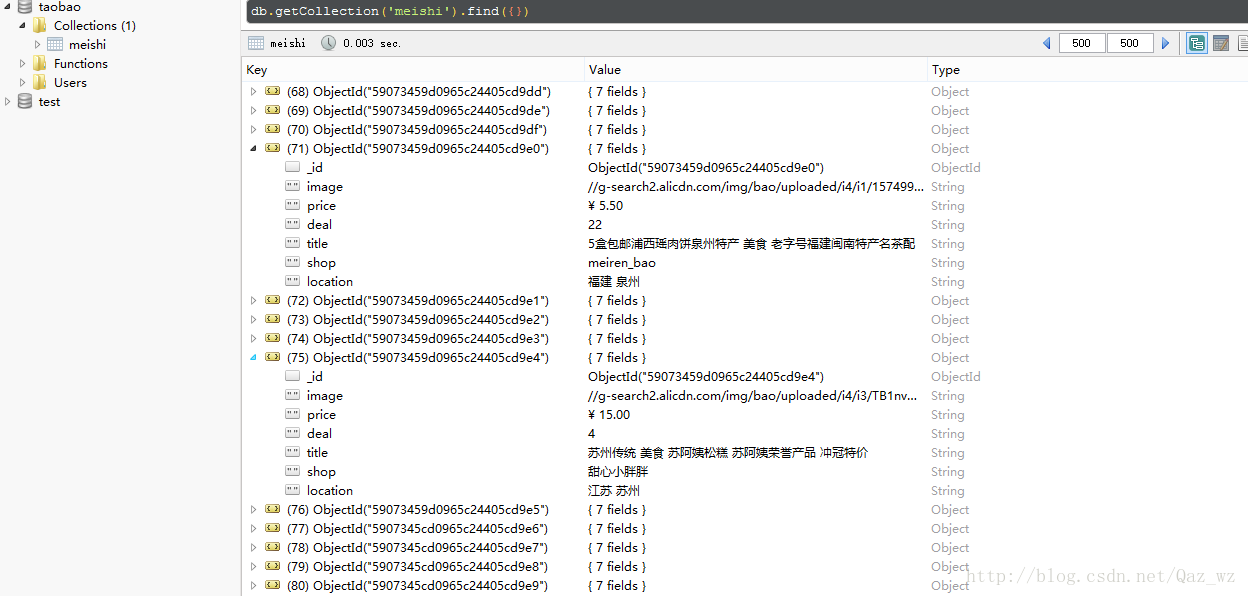This screenshot has width=1248, height=596.
Task: Select the value ¥ 5.50
Action: (x=605, y=205)
